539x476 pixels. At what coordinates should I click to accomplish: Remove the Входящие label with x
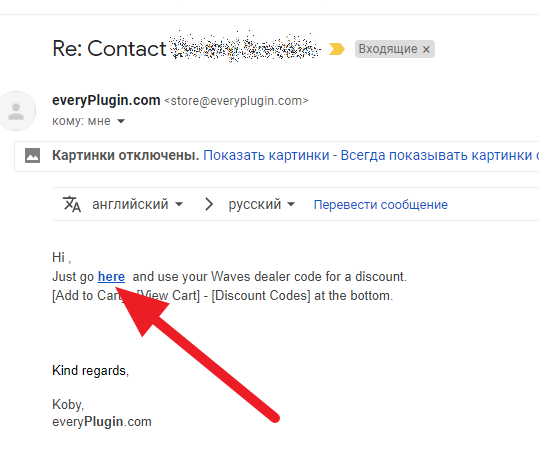pyautogui.click(x=426, y=49)
